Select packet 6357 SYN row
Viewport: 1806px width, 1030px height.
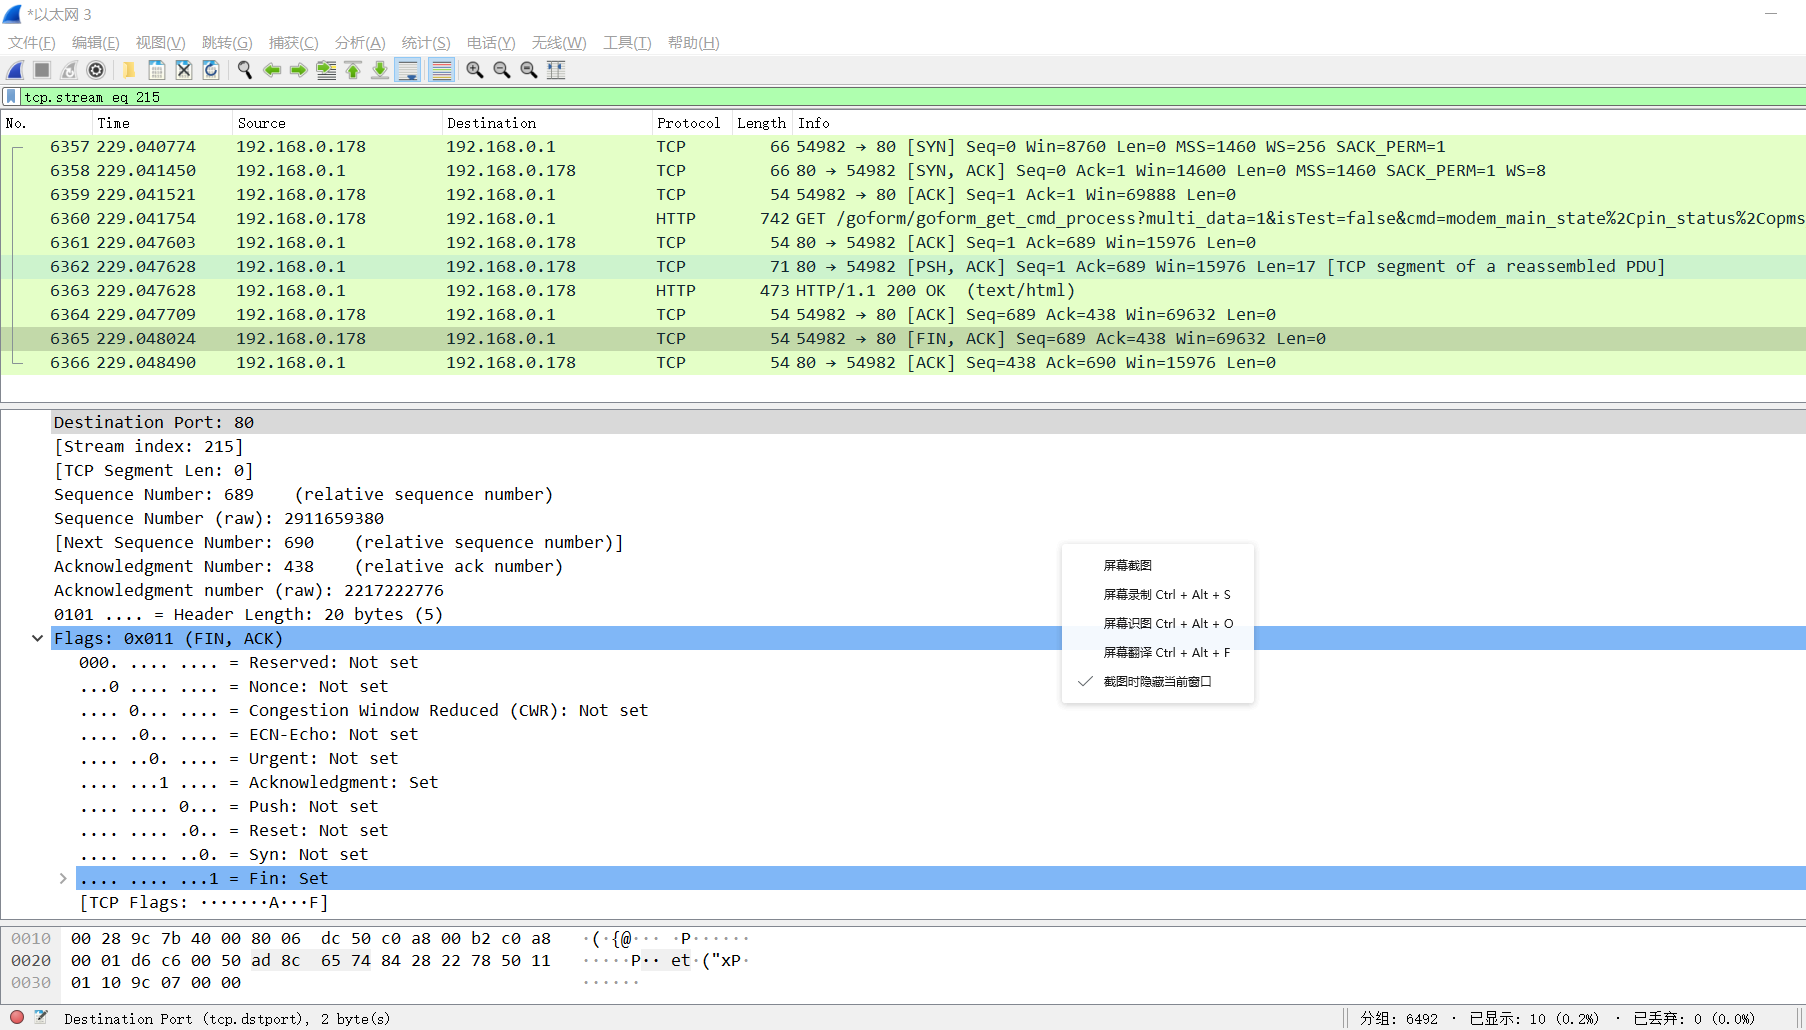903,147
